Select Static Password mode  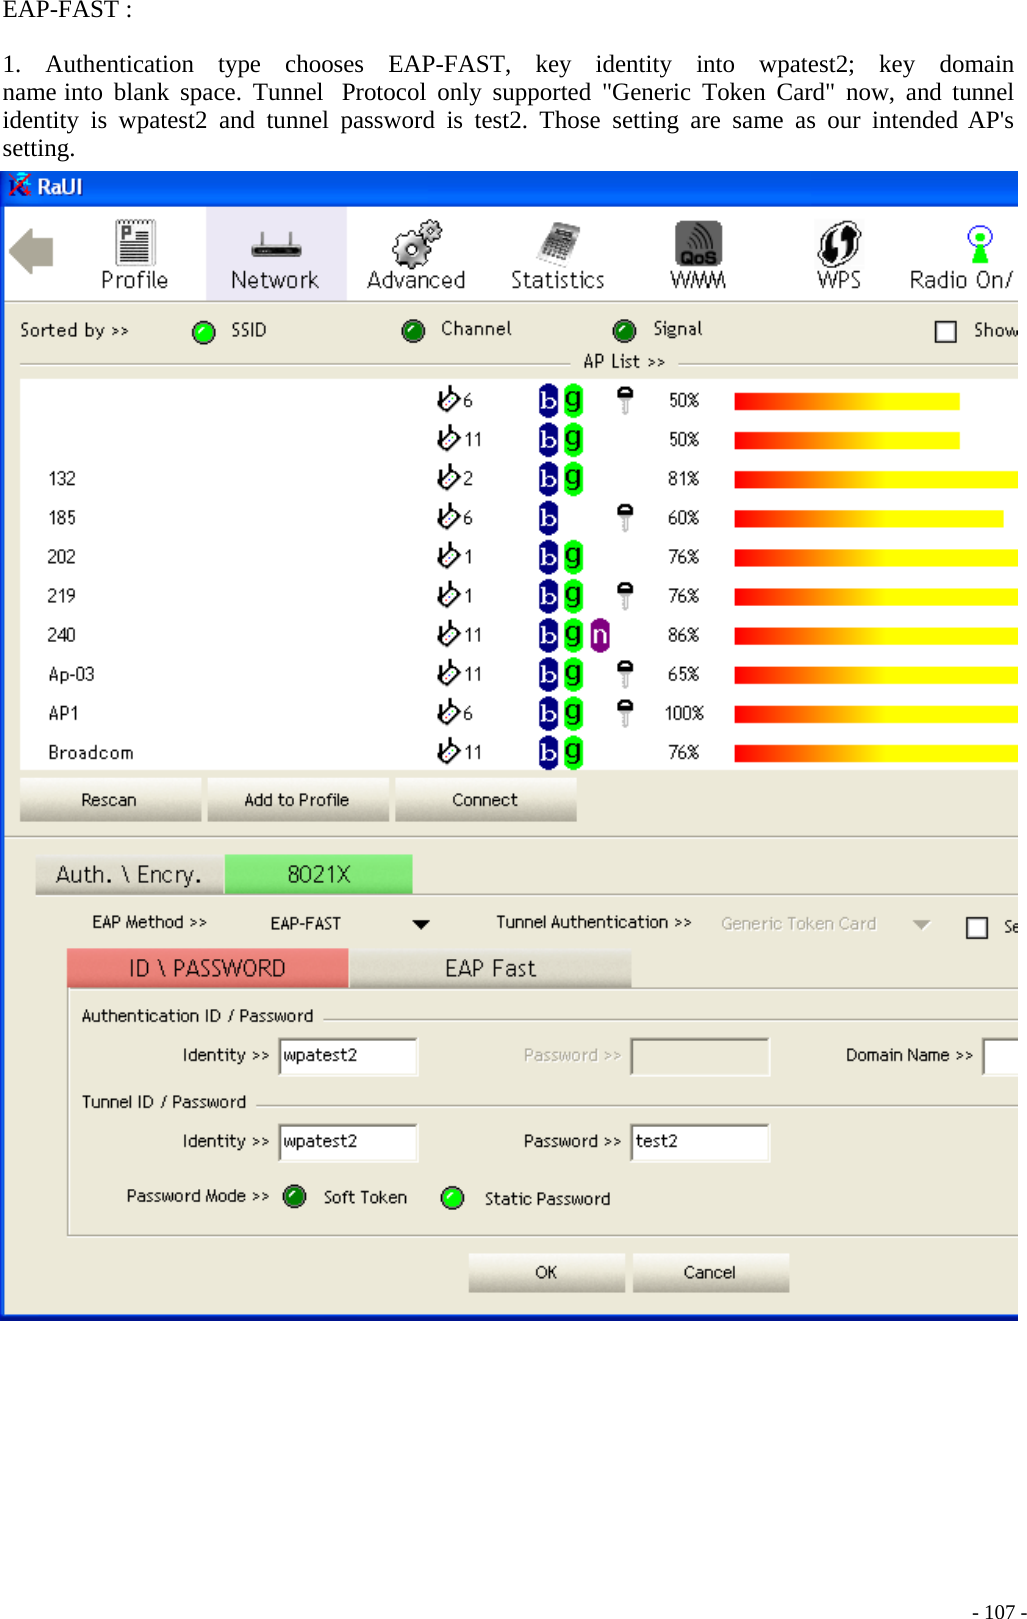[453, 1197]
